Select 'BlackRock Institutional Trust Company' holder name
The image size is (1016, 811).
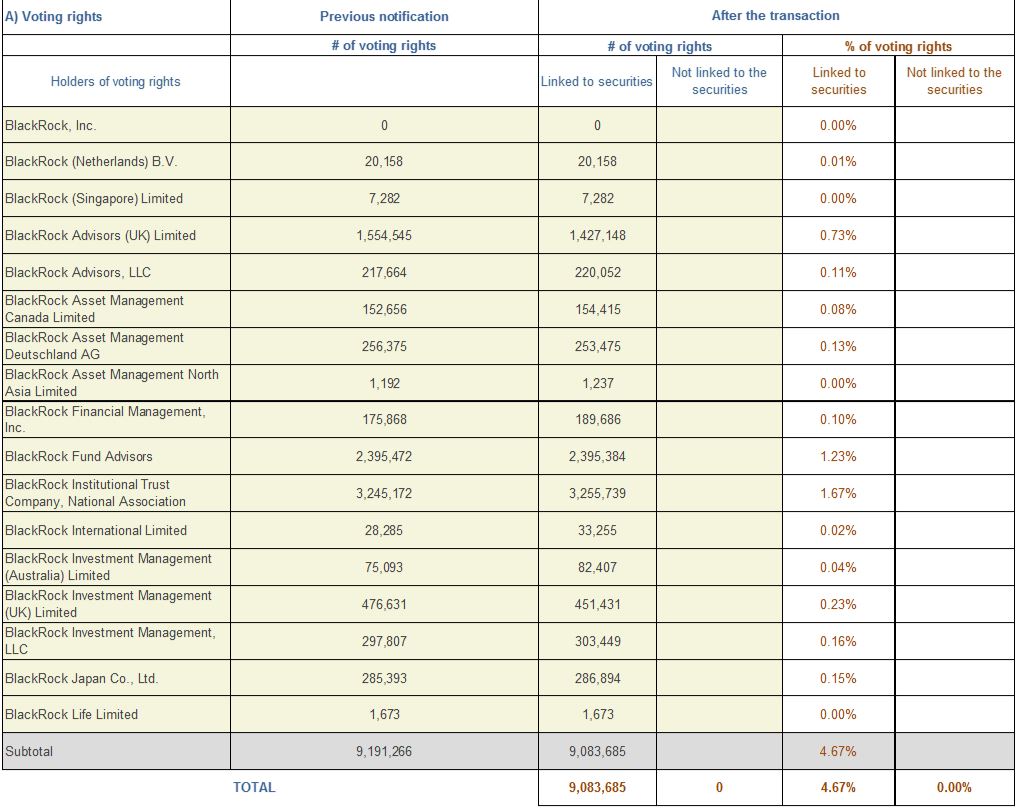pyautogui.click(x=95, y=493)
